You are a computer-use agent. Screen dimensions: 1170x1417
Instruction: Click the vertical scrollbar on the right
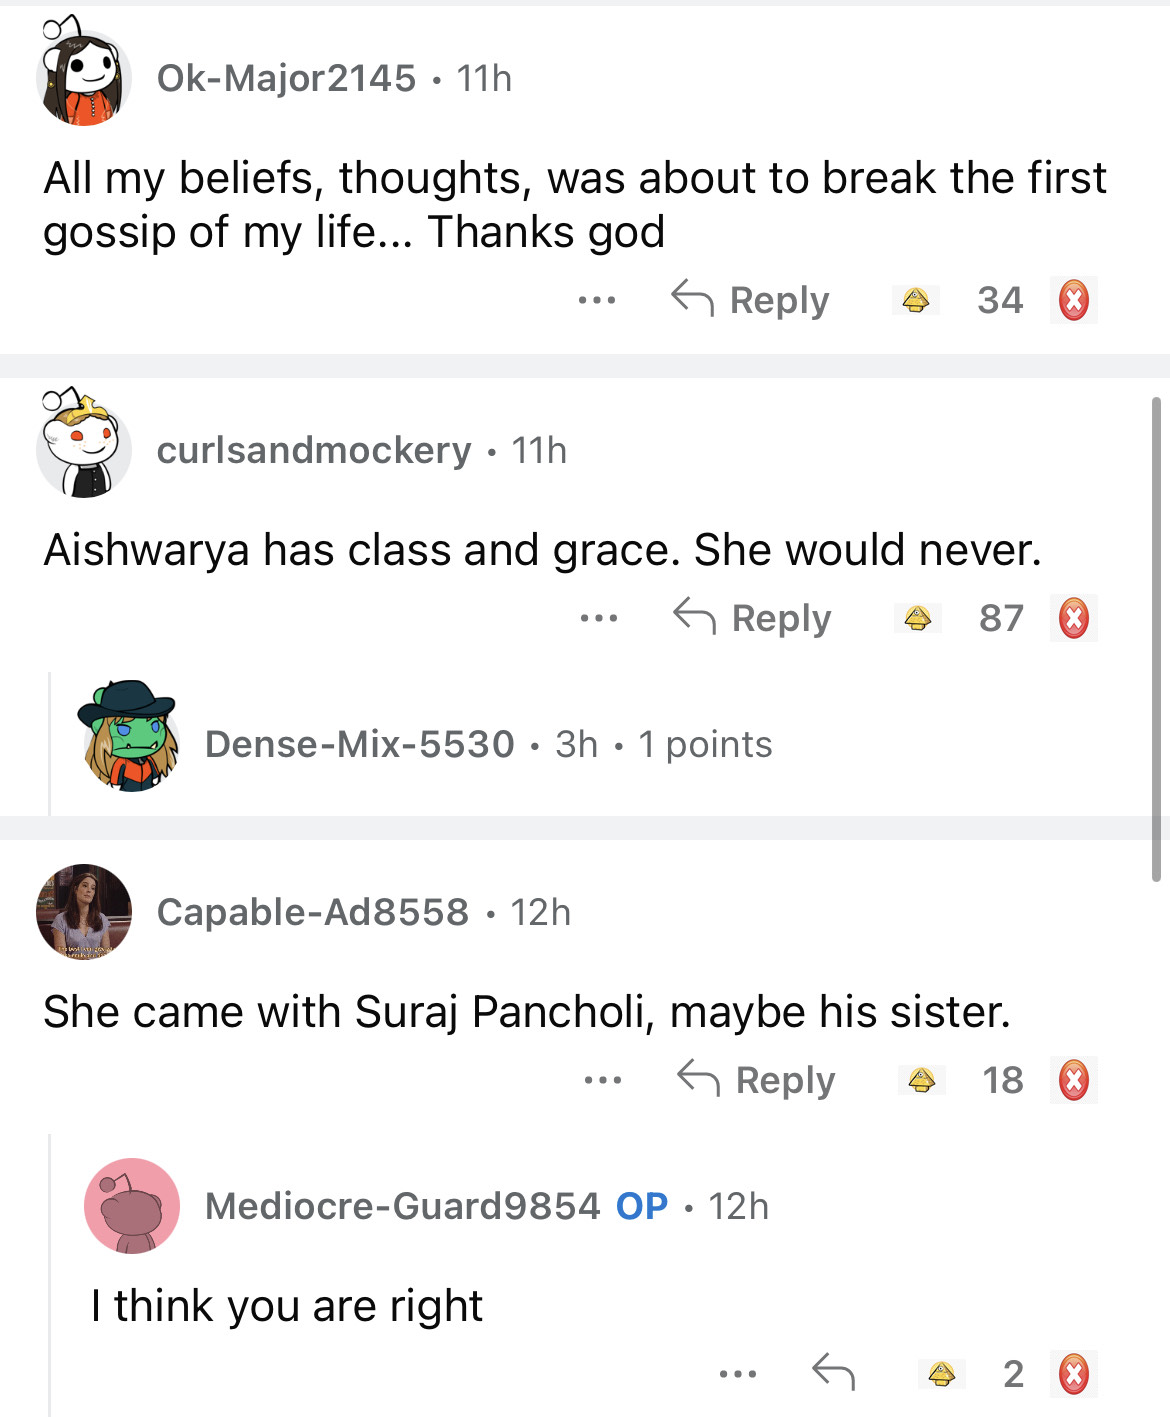tap(1156, 640)
